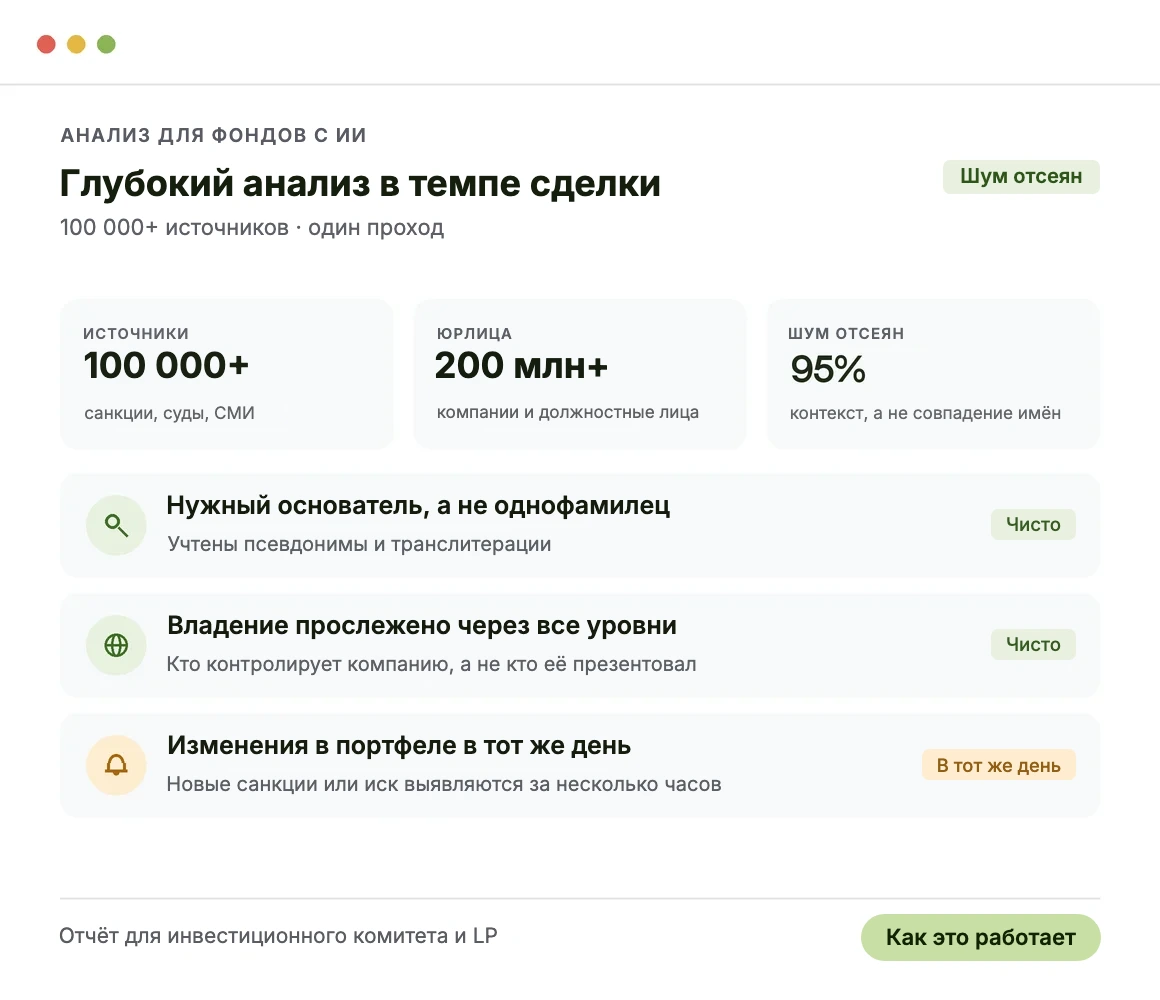1160x1000 pixels.
Task: Click the 'В тот же день' badge
Action: point(998,765)
